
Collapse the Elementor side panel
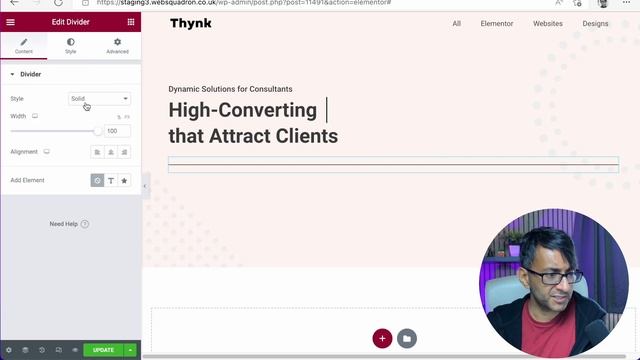pyautogui.click(x=145, y=186)
